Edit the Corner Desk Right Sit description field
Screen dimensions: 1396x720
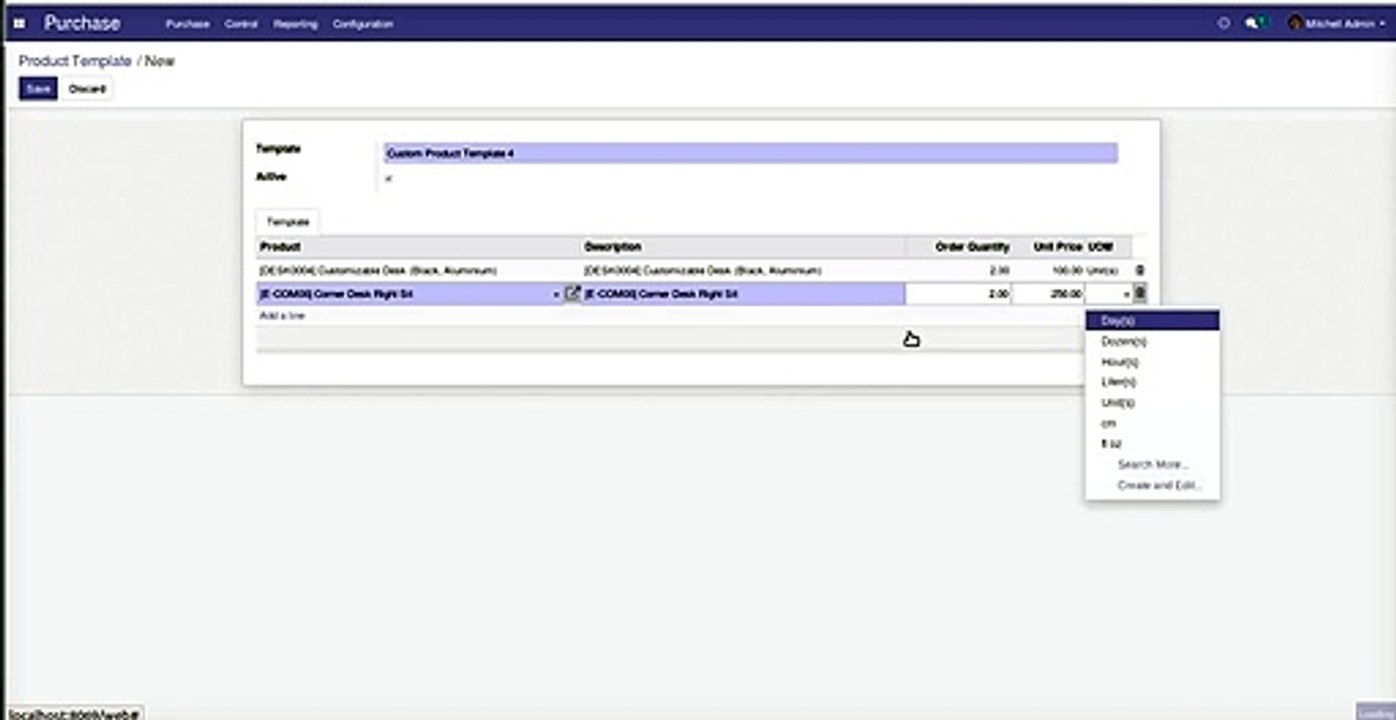click(x=744, y=294)
